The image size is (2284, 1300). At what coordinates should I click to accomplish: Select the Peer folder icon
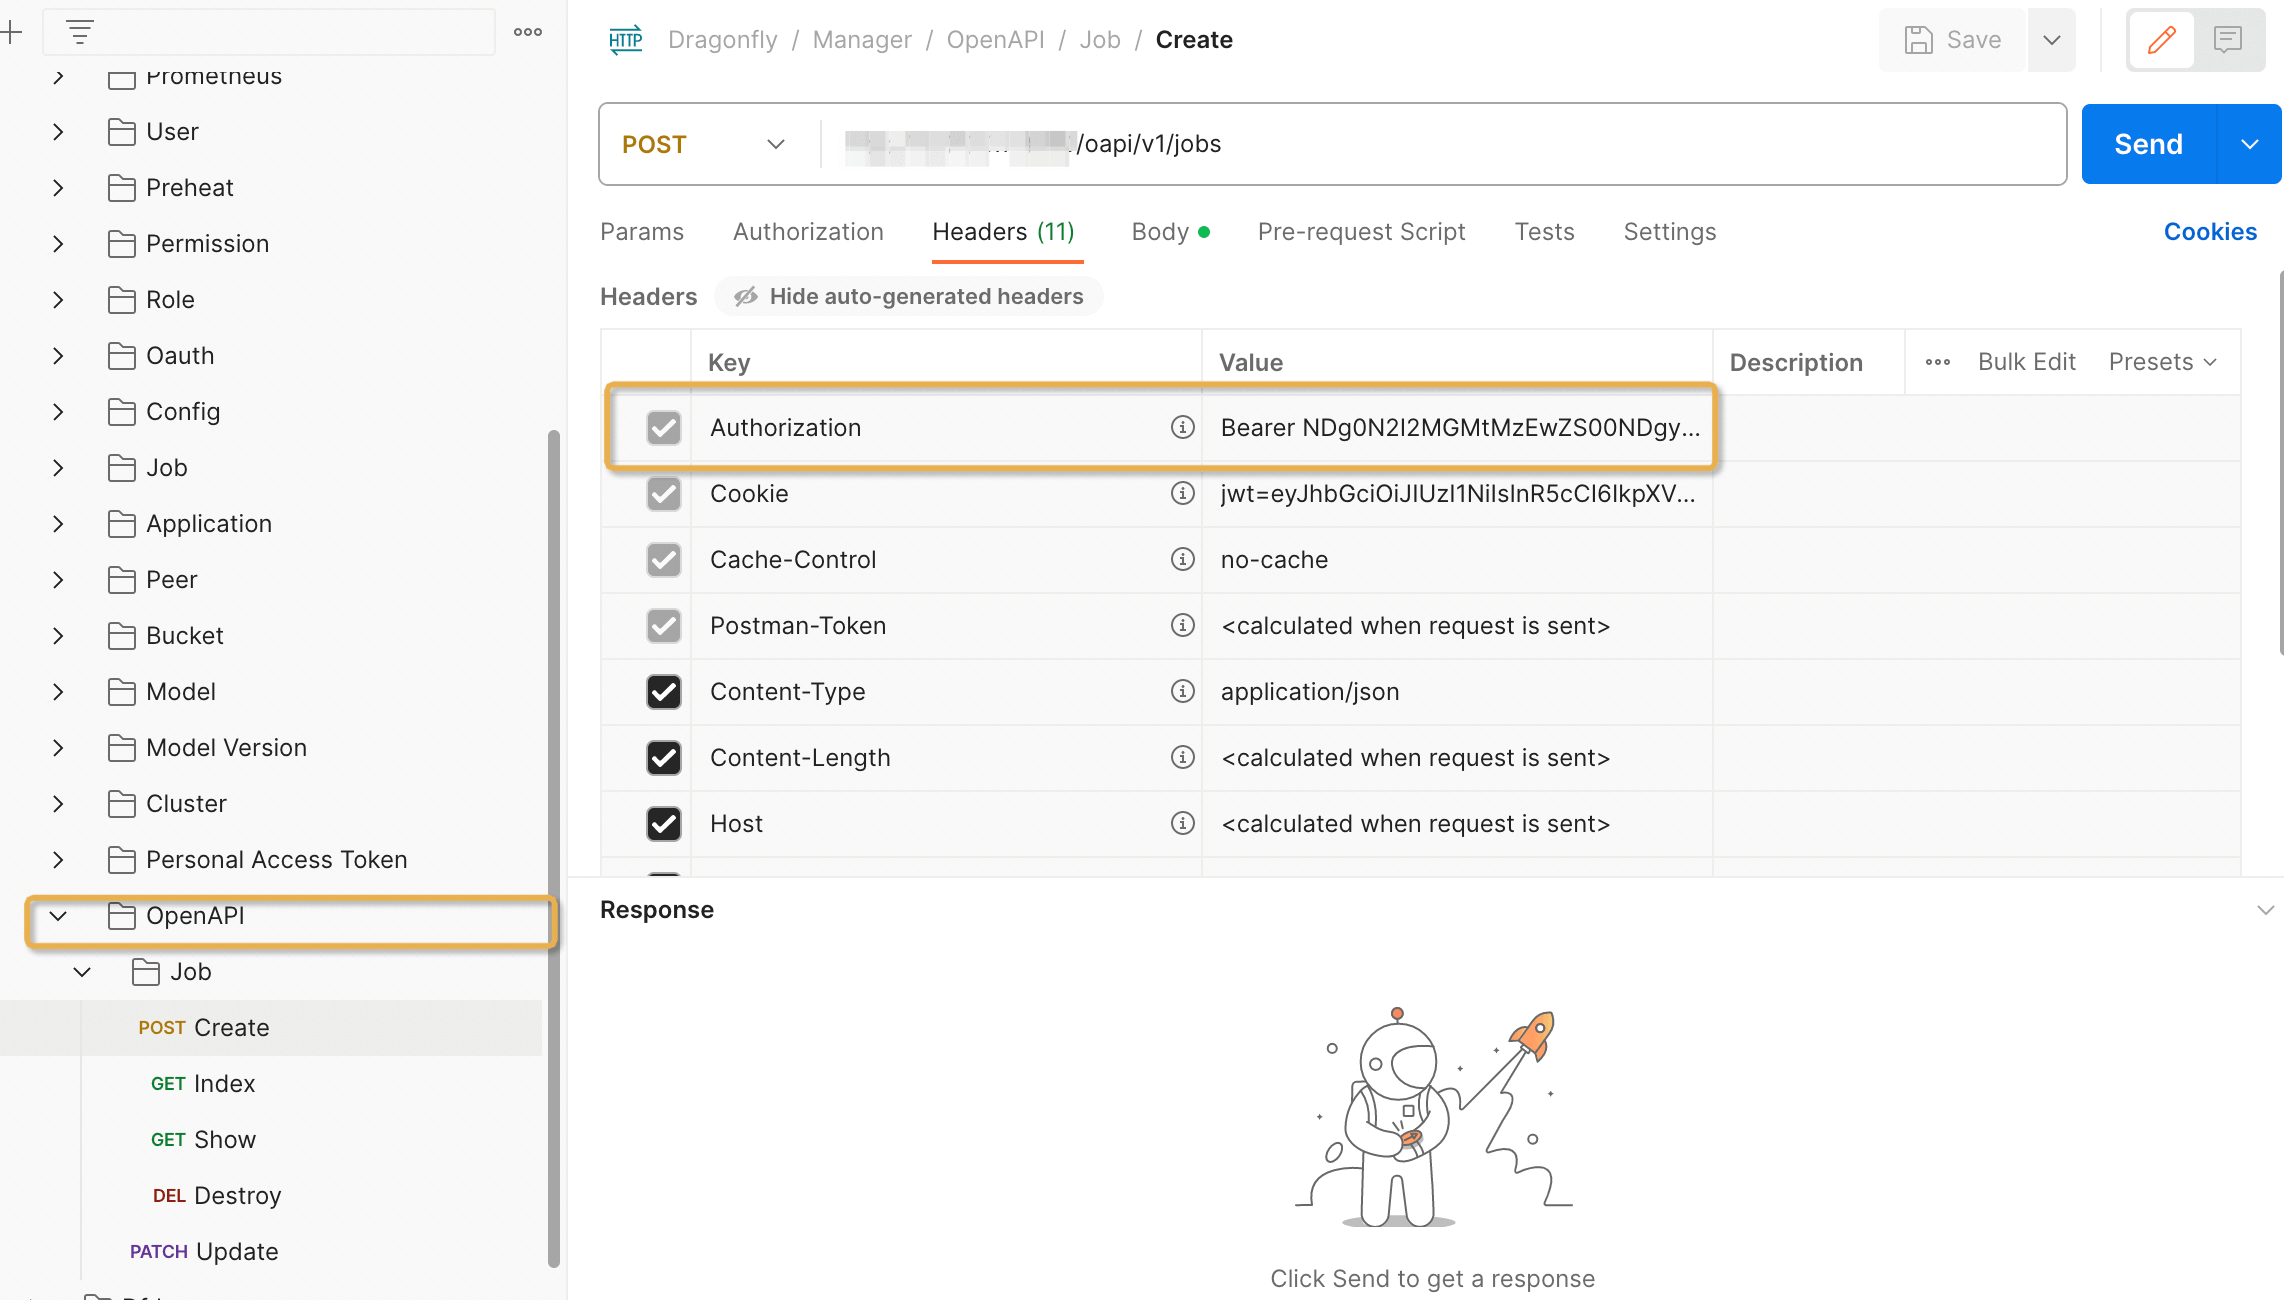tap(122, 580)
